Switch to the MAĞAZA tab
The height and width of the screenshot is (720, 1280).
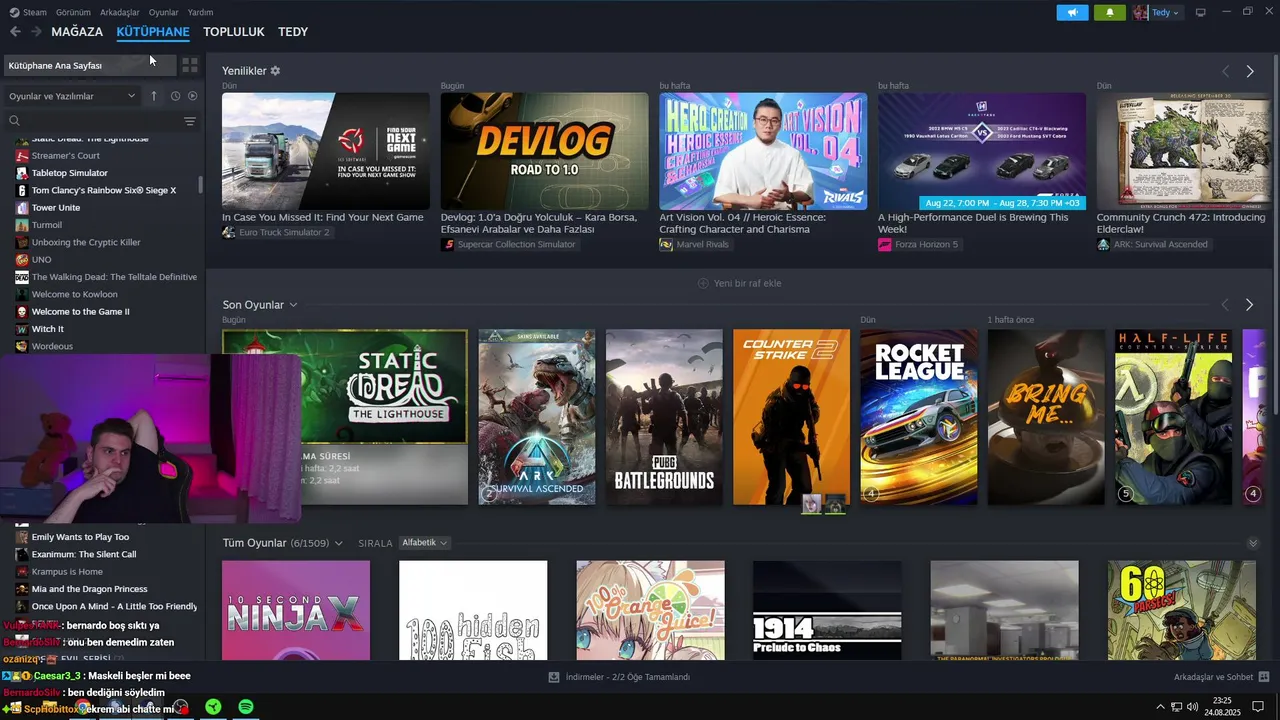tap(77, 32)
